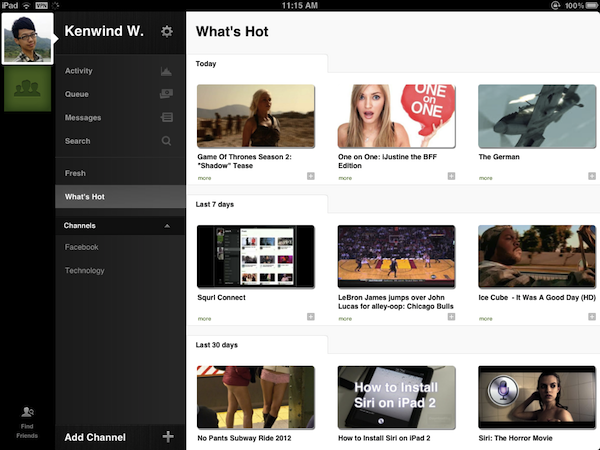This screenshot has height=450, width=600.
Task: Collapse the Channels section arrow
Action: [x=167, y=226]
